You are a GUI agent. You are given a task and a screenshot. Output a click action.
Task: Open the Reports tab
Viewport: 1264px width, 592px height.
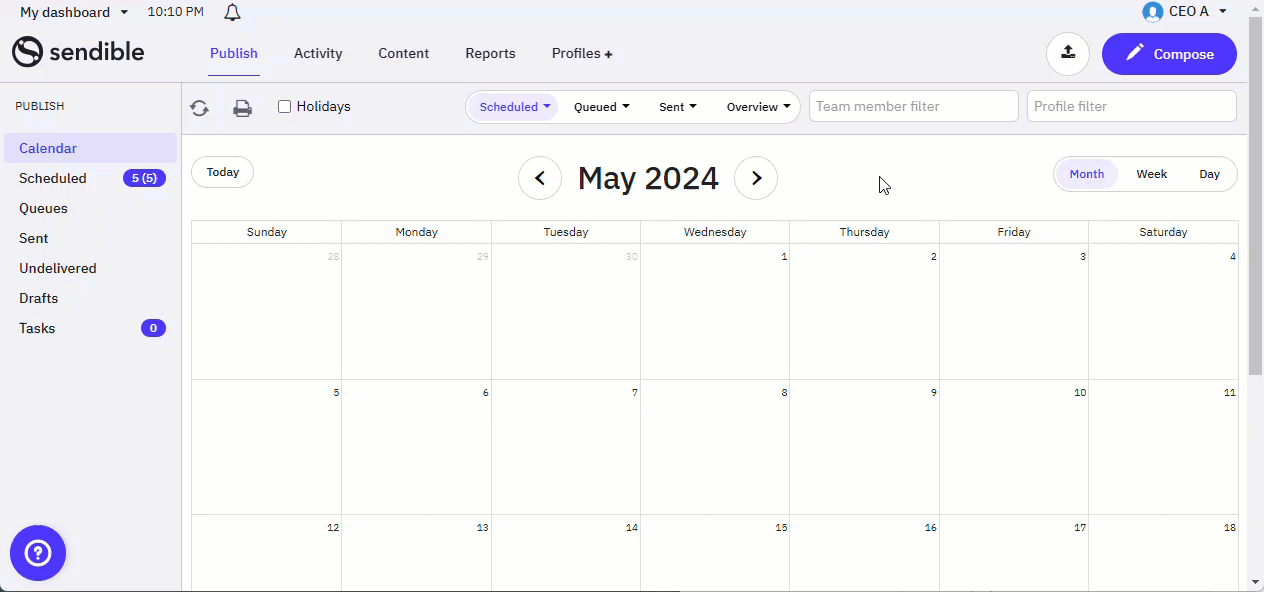click(x=490, y=53)
